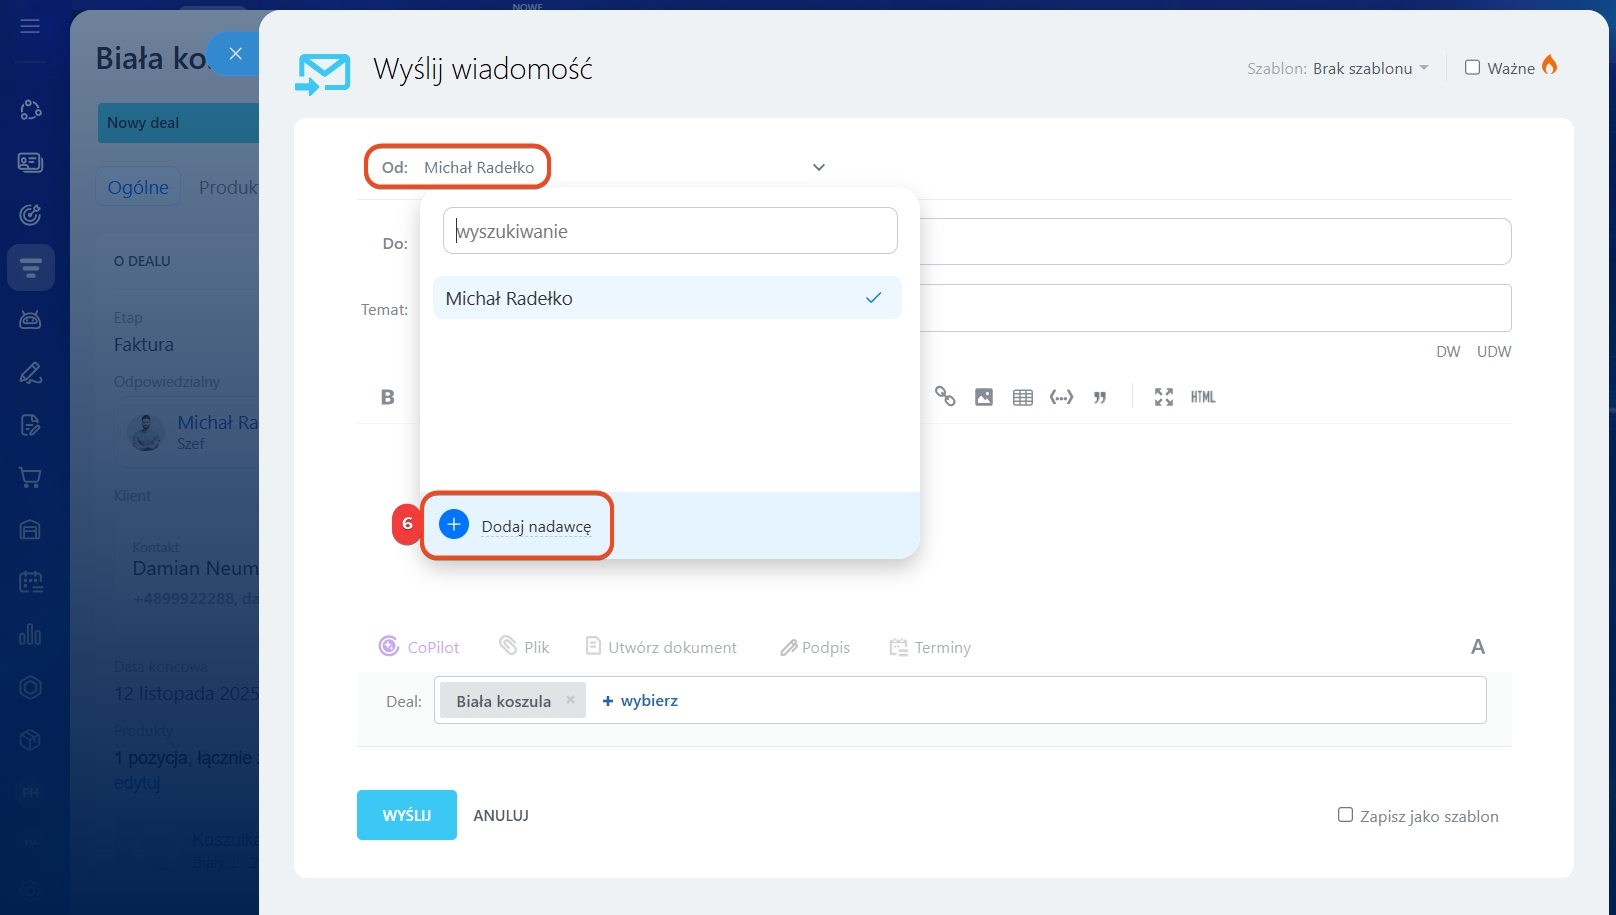Click the wyszukiwanie search field
The height and width of the screenshot is (915, 1616).
pyautogui.click(x=670, y=231)
